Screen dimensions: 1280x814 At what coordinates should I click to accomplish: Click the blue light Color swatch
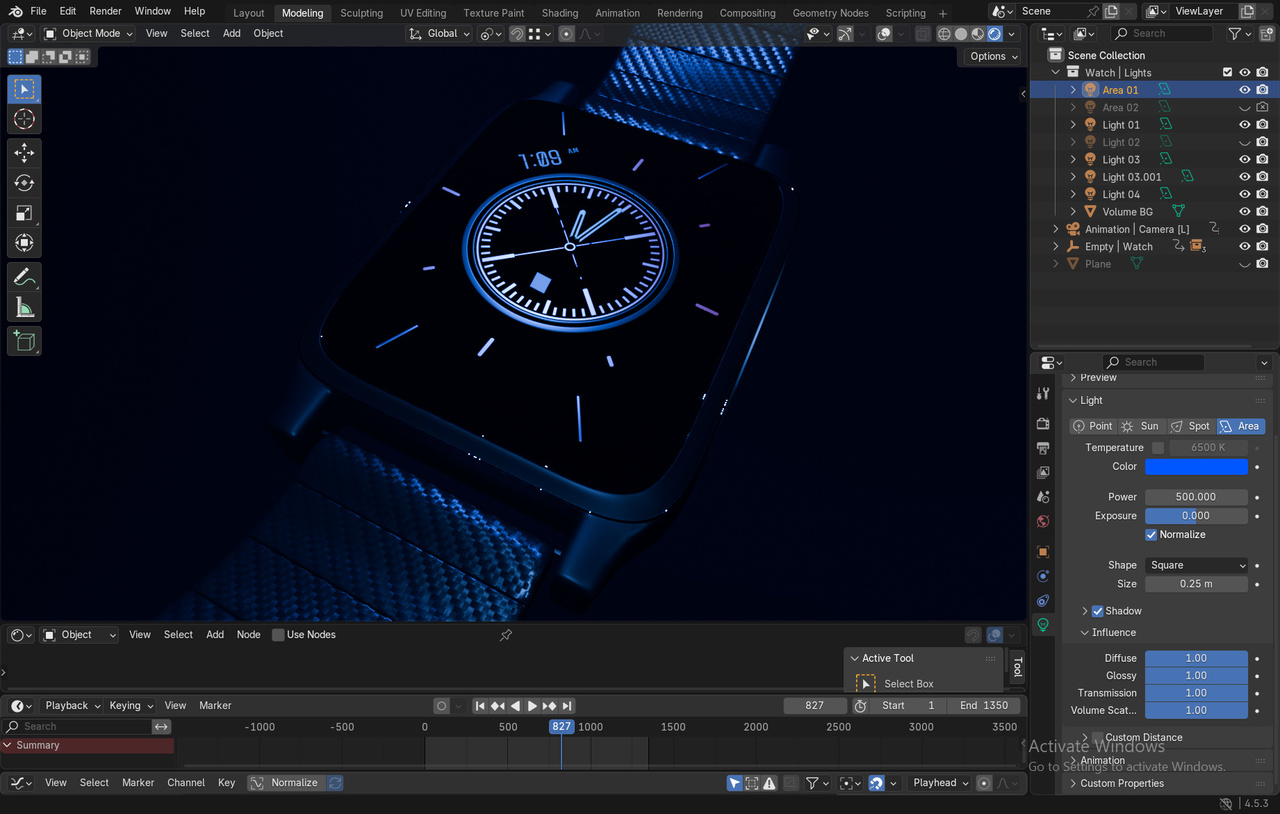tap(1196, 467)
